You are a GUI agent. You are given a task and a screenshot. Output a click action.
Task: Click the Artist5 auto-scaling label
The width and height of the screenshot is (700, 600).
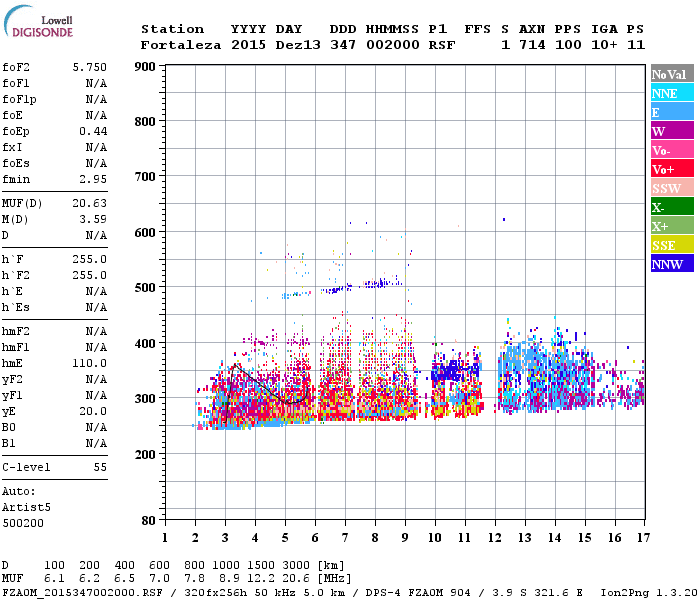(26, 508)
